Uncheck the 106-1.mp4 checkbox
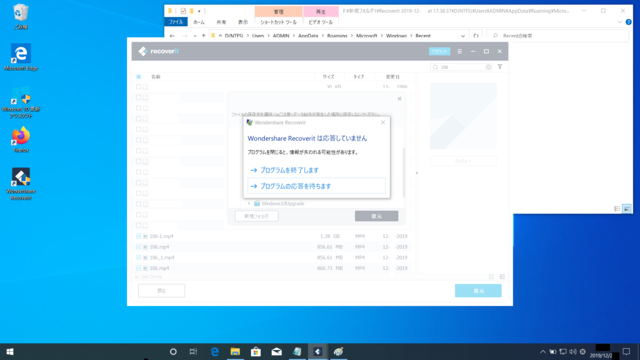The image size is (640, 360). click(x=139, y=236)
